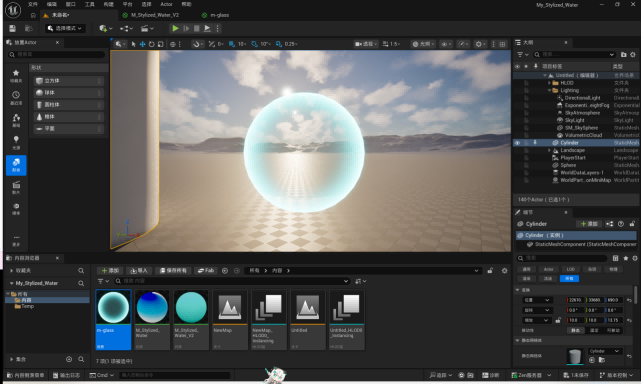This screenshot has height=384, width=641.
Task: Select the Basic star category in Place Actors
Action: [16, 76]
